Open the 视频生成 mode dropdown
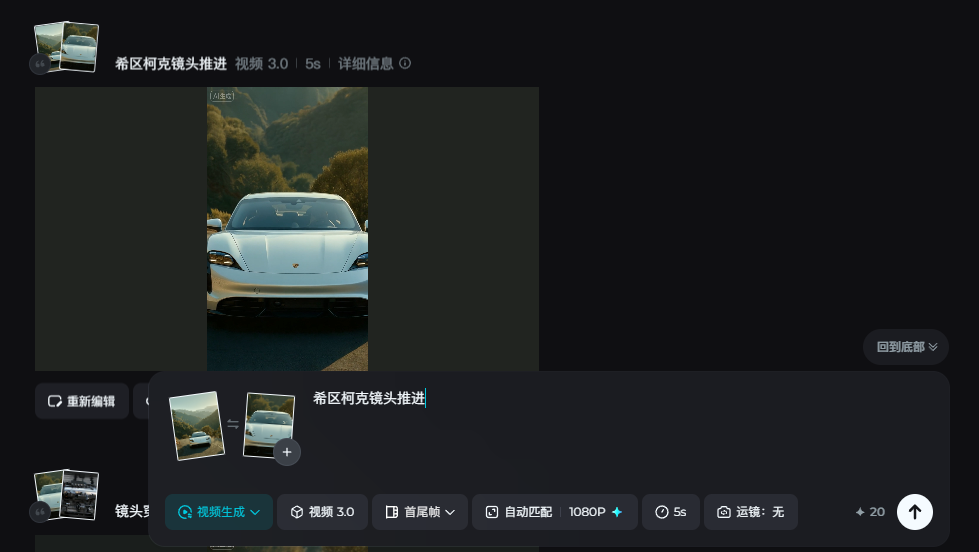The width and height of the screenshot is (979, 552). [218, 512]
